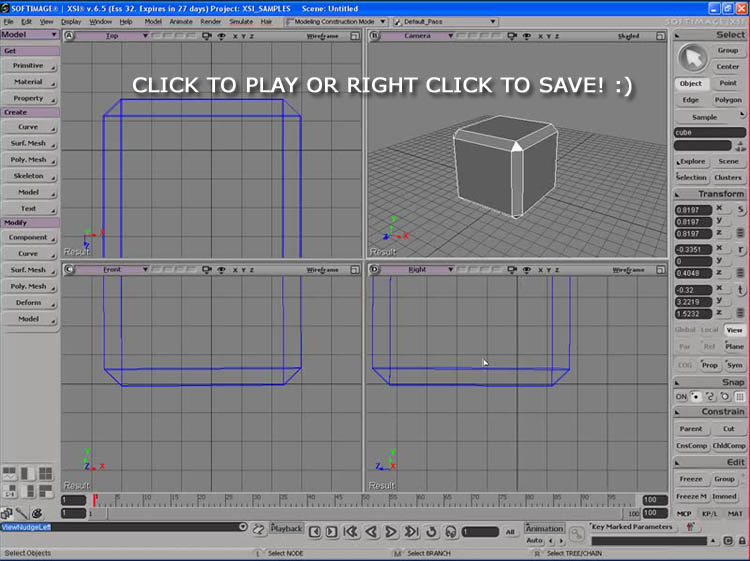750x561 pixels.
Task: Toggle Object selection filter
Action: coord(691,84)
